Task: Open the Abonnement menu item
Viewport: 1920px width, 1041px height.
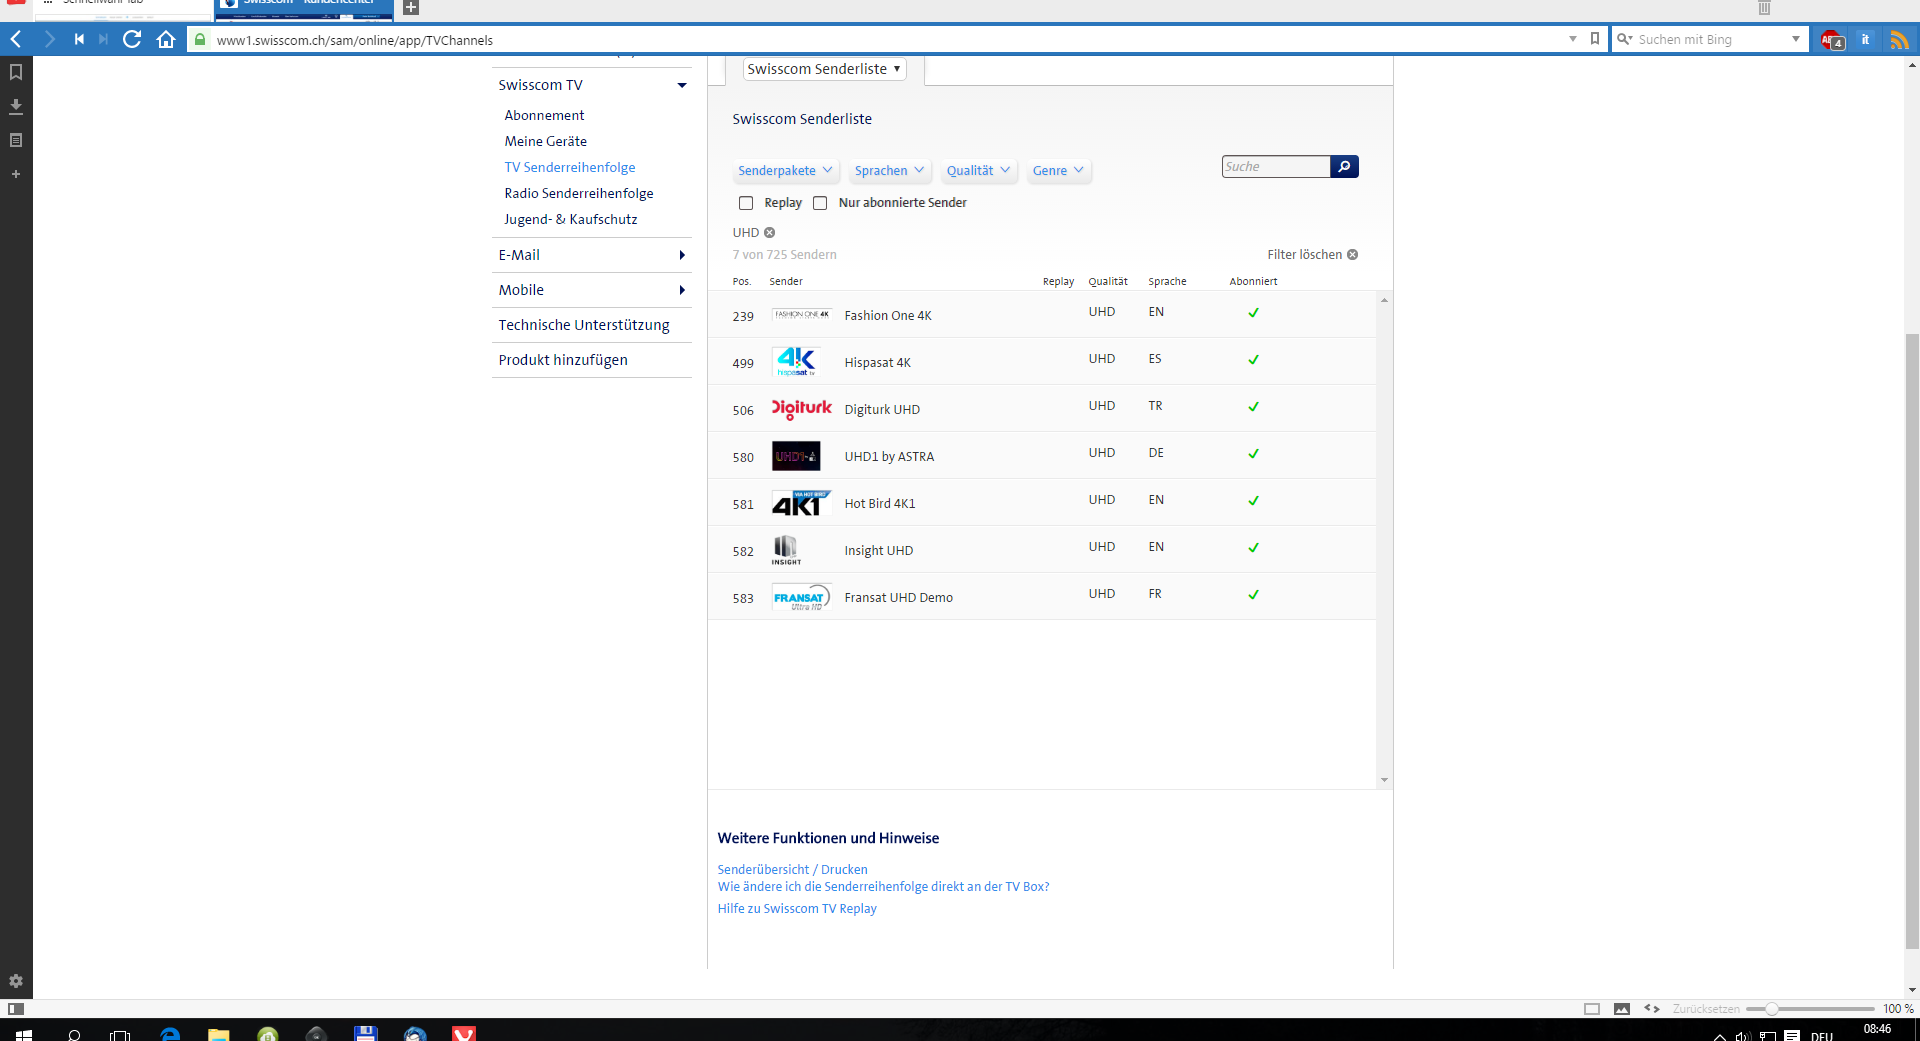Action: click(x=544, y=115)
